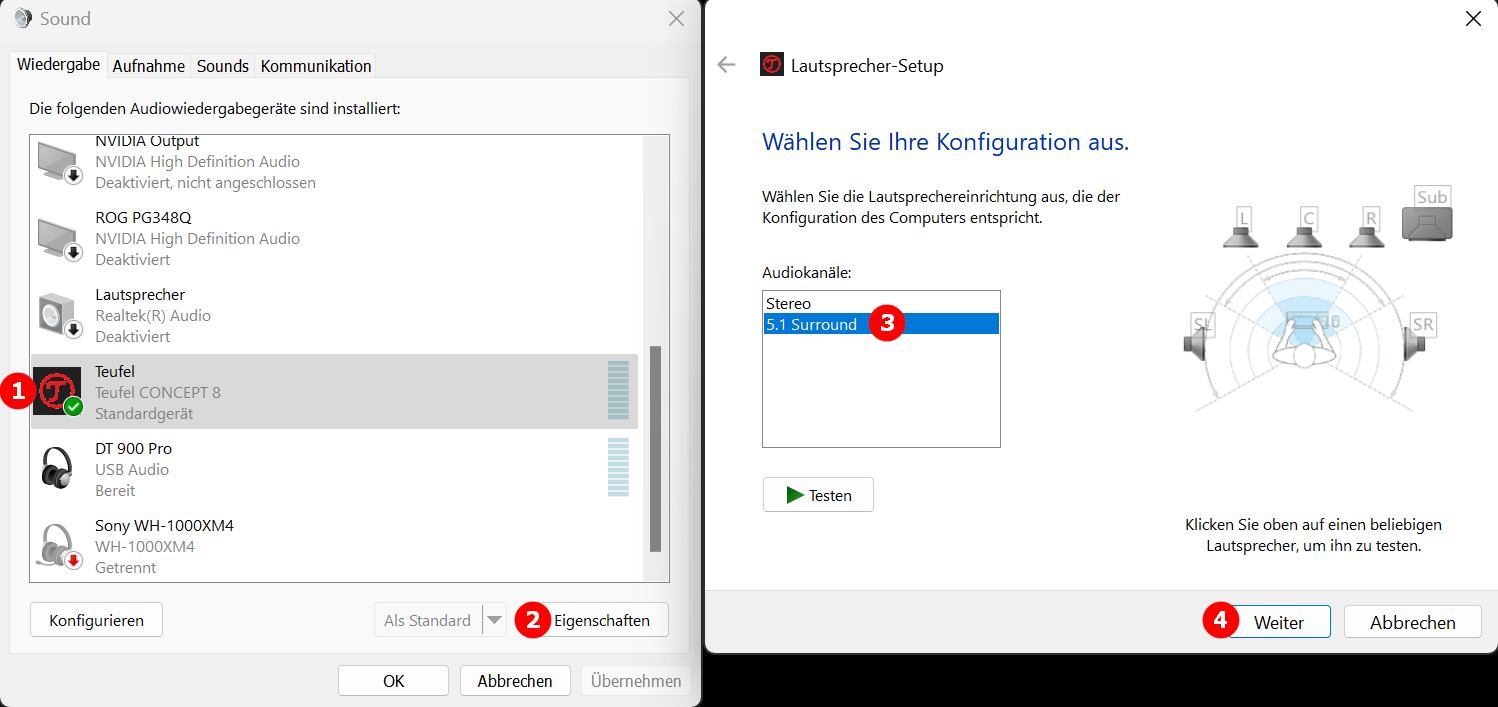This screenshot has width=1498, height=707.
Task: Click Weiter in Lautsprecher-Setup
Action: click(1279, 622)
